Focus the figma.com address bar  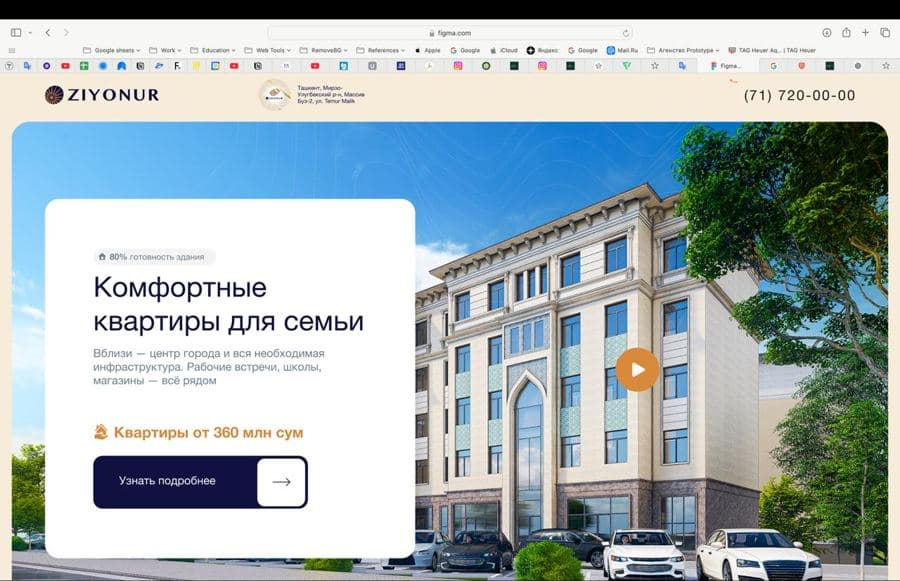coord(450,33)
